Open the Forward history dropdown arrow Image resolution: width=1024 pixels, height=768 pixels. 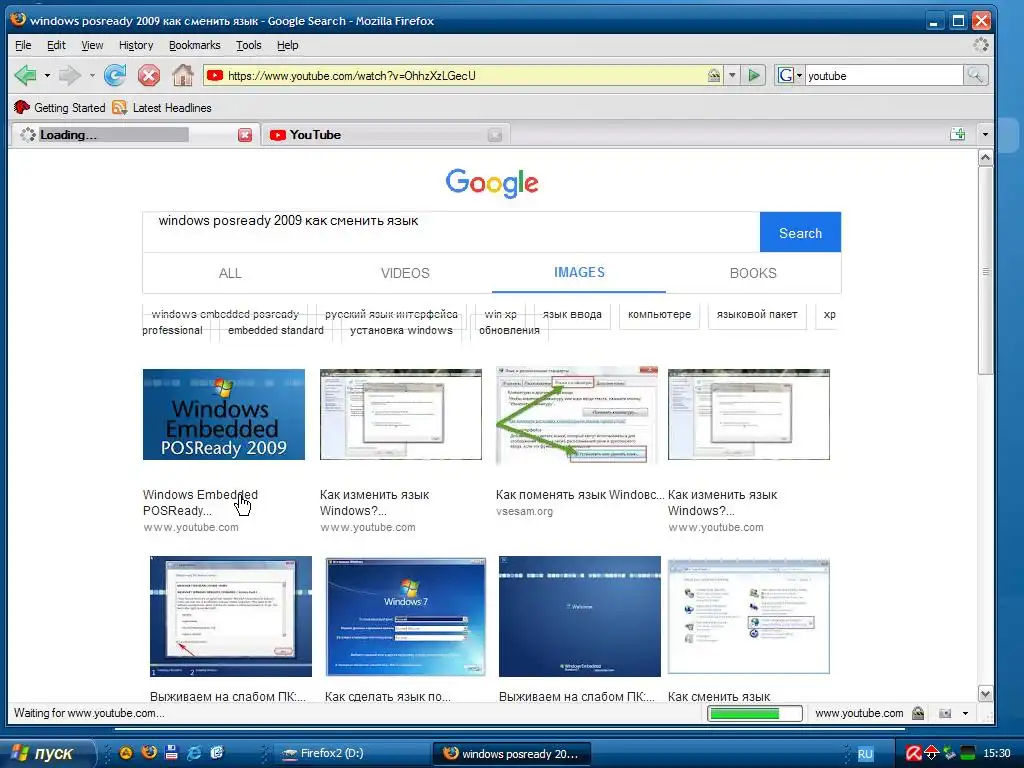(92, 76)
